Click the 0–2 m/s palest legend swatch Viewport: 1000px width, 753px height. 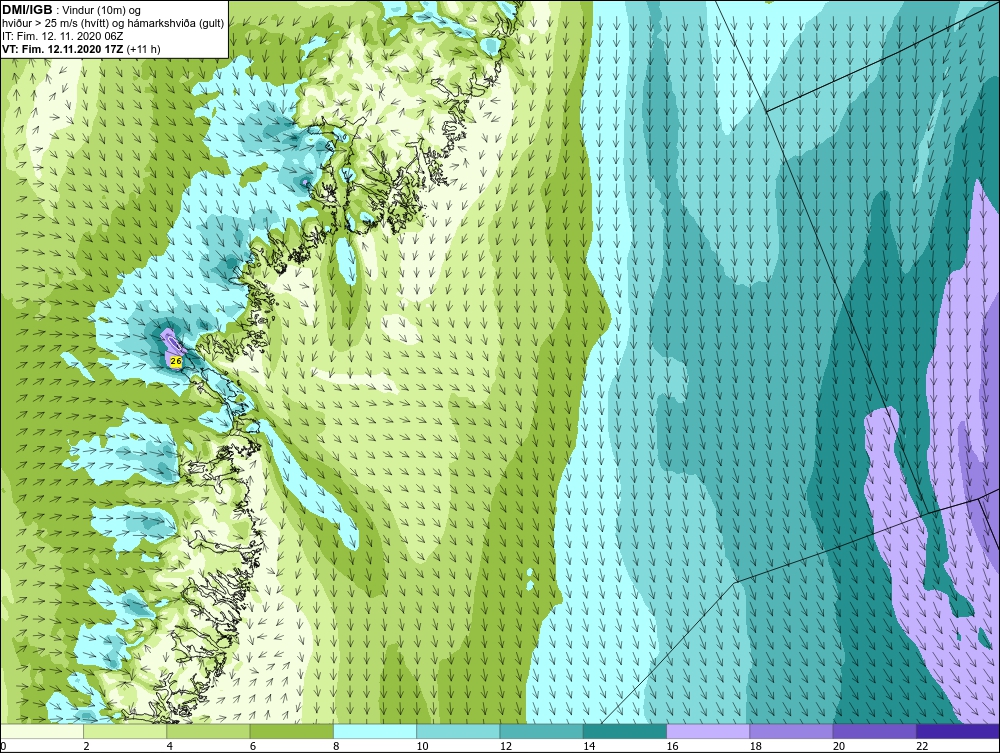tap(42, 731)
